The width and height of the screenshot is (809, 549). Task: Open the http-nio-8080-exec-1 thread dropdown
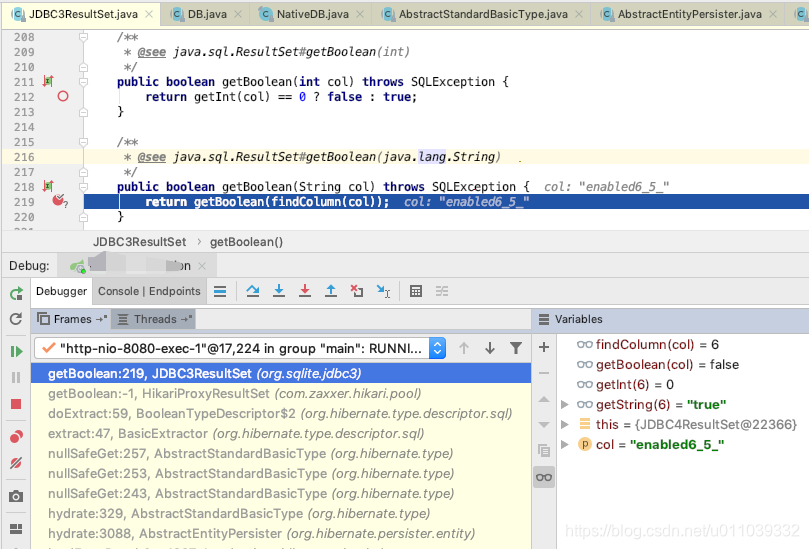pyautogui.click(x=240, y=348)
